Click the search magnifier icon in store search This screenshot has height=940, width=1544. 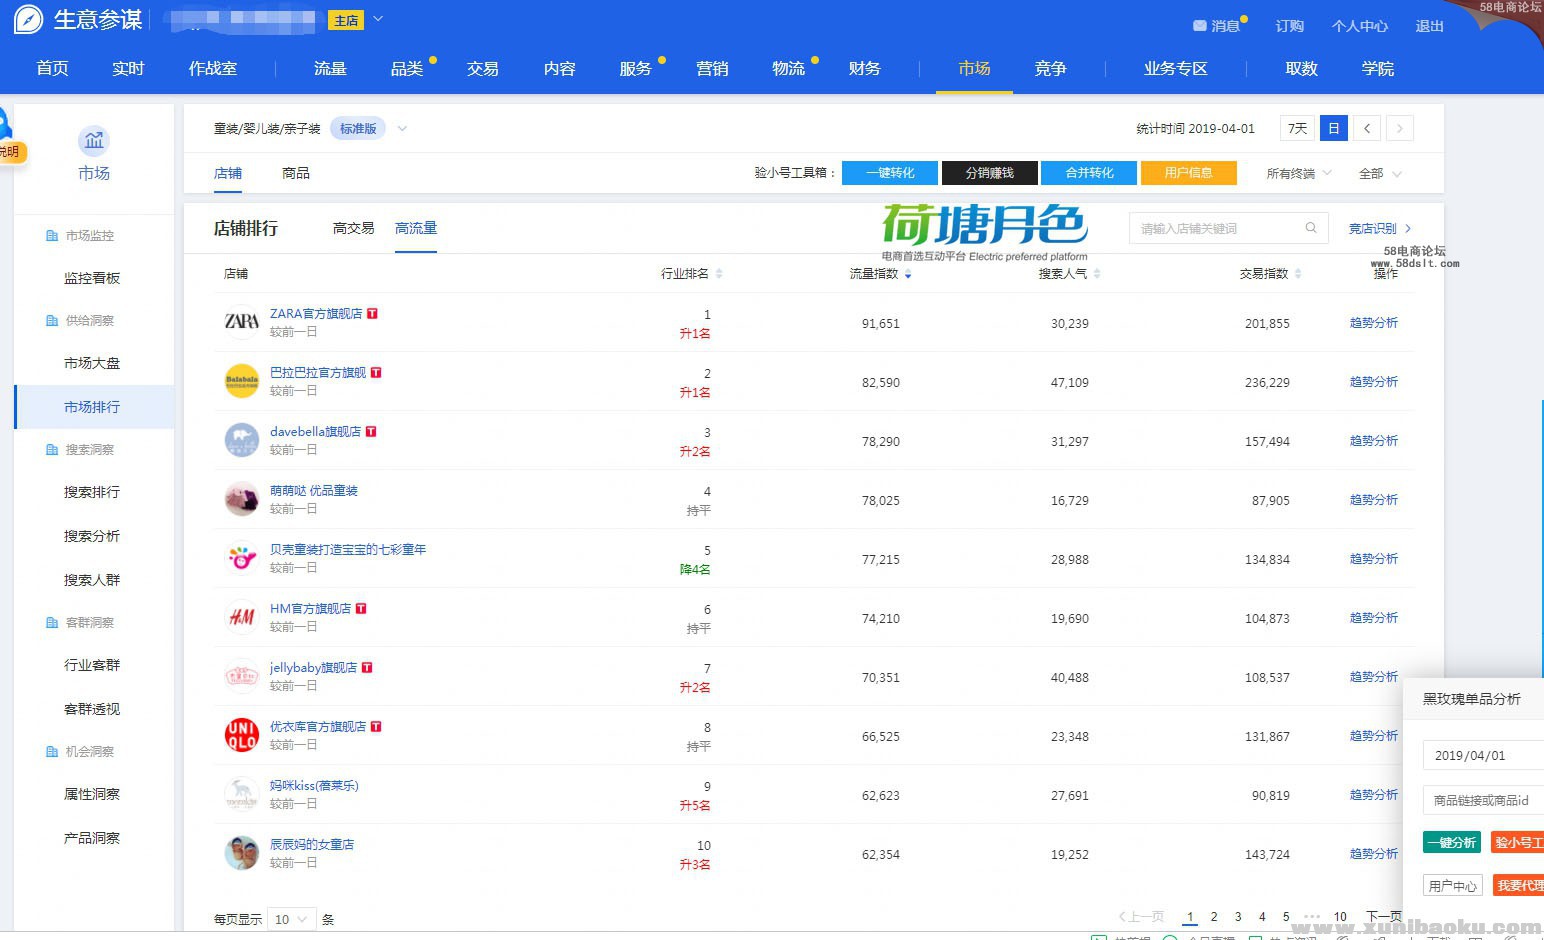click(x=1311, y=228)
